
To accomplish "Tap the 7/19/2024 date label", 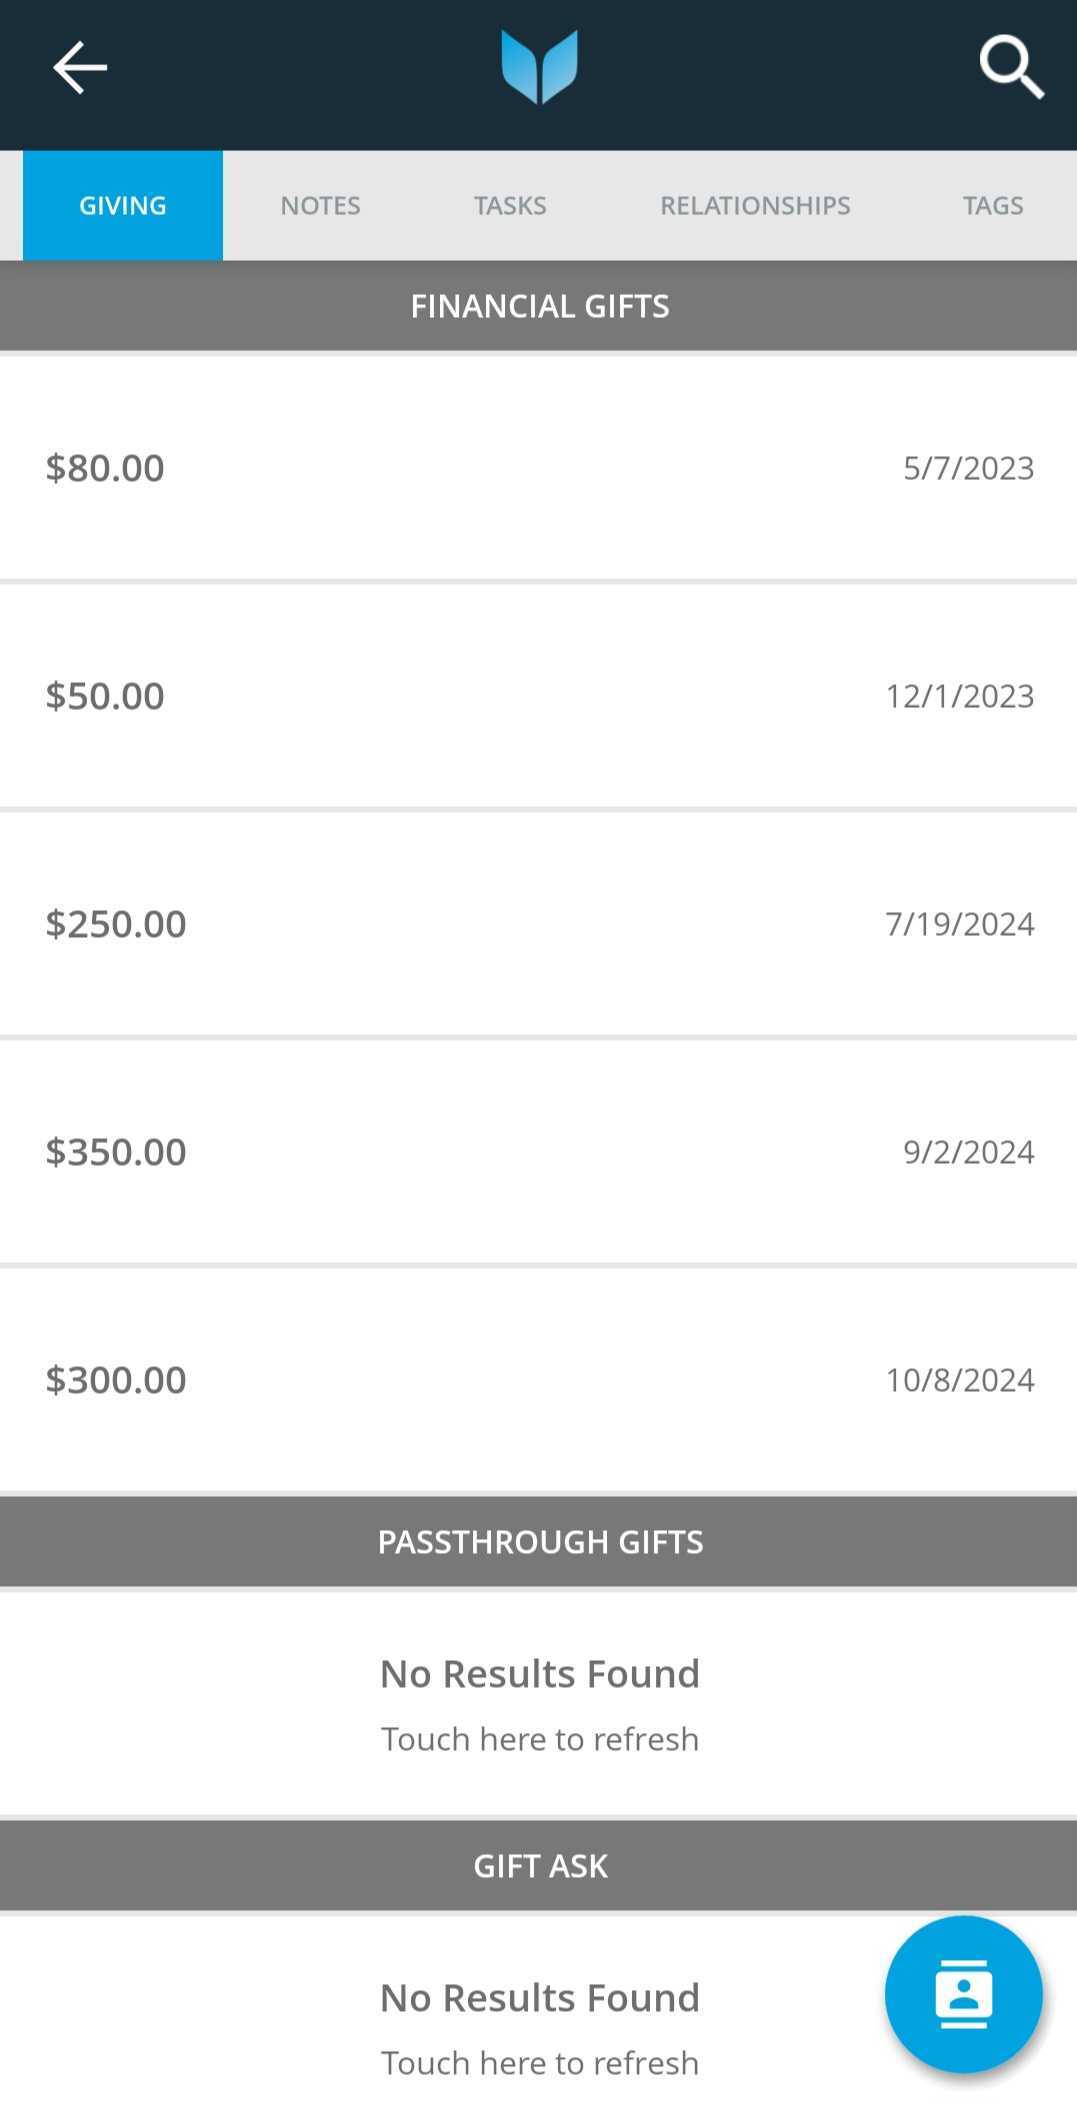I will [x=959, y=923].
